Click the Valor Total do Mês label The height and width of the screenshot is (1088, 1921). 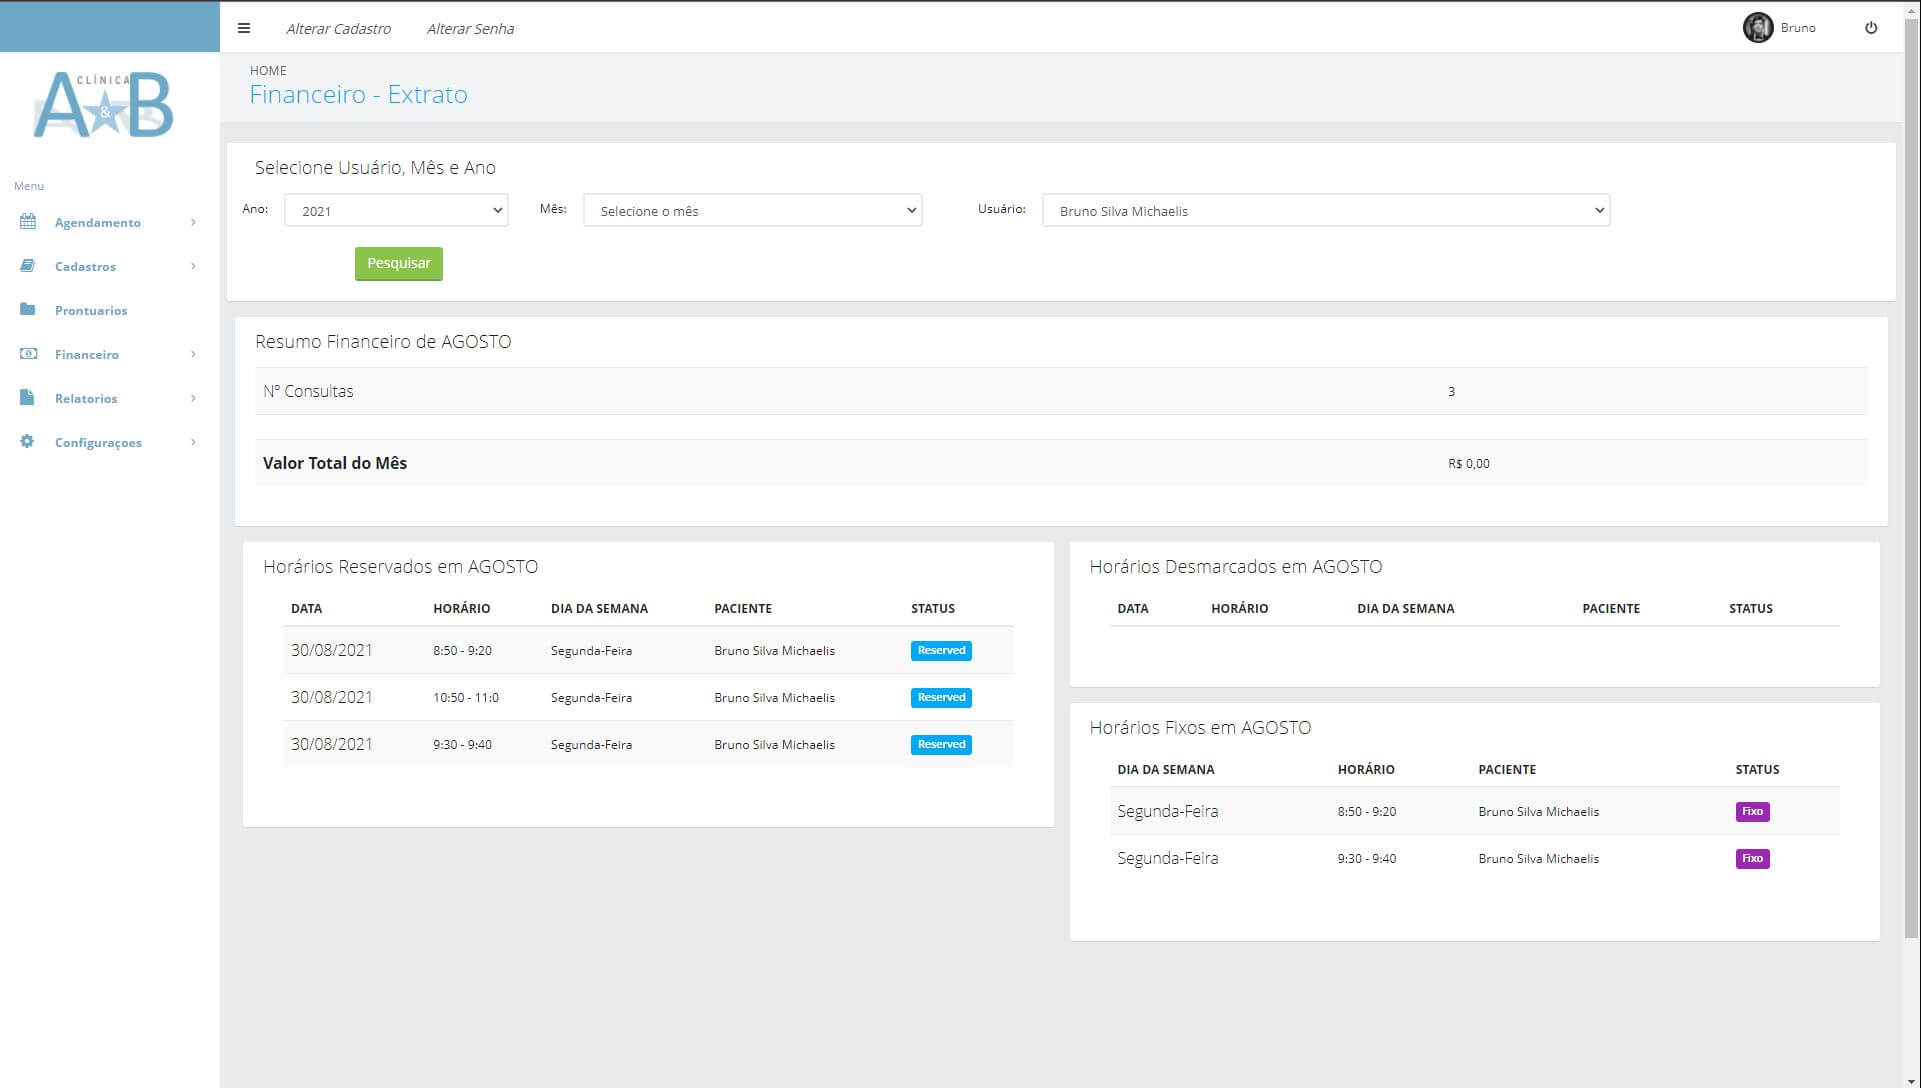(335, 463)
